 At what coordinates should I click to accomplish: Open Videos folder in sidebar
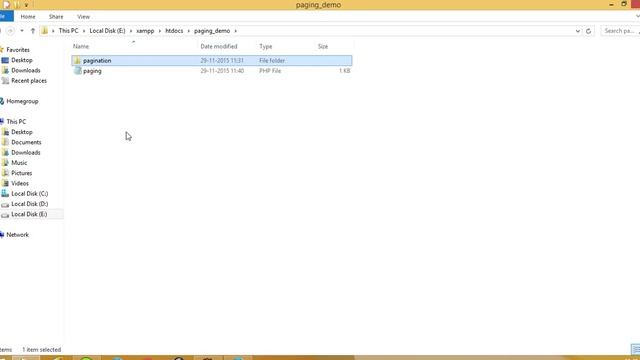(x=20, y=183)
